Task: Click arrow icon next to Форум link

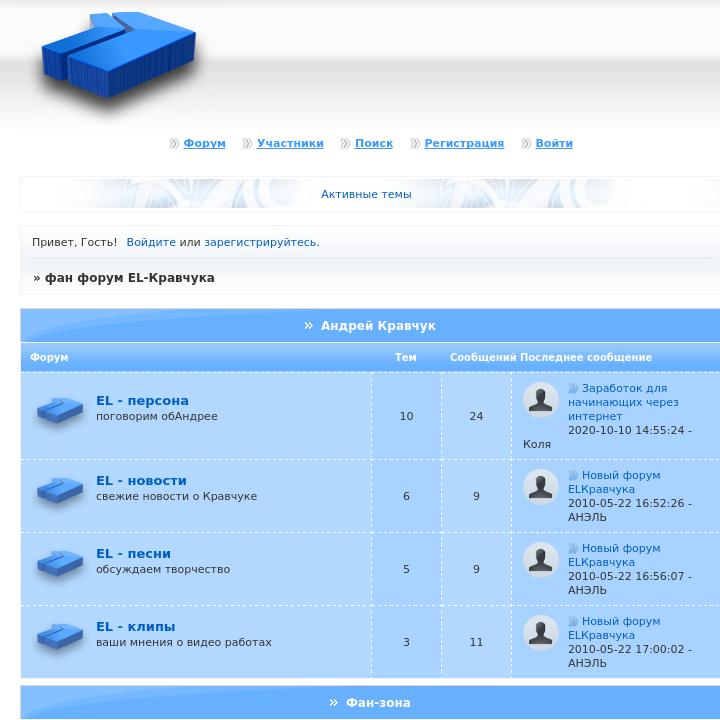Action: [174, 143]
